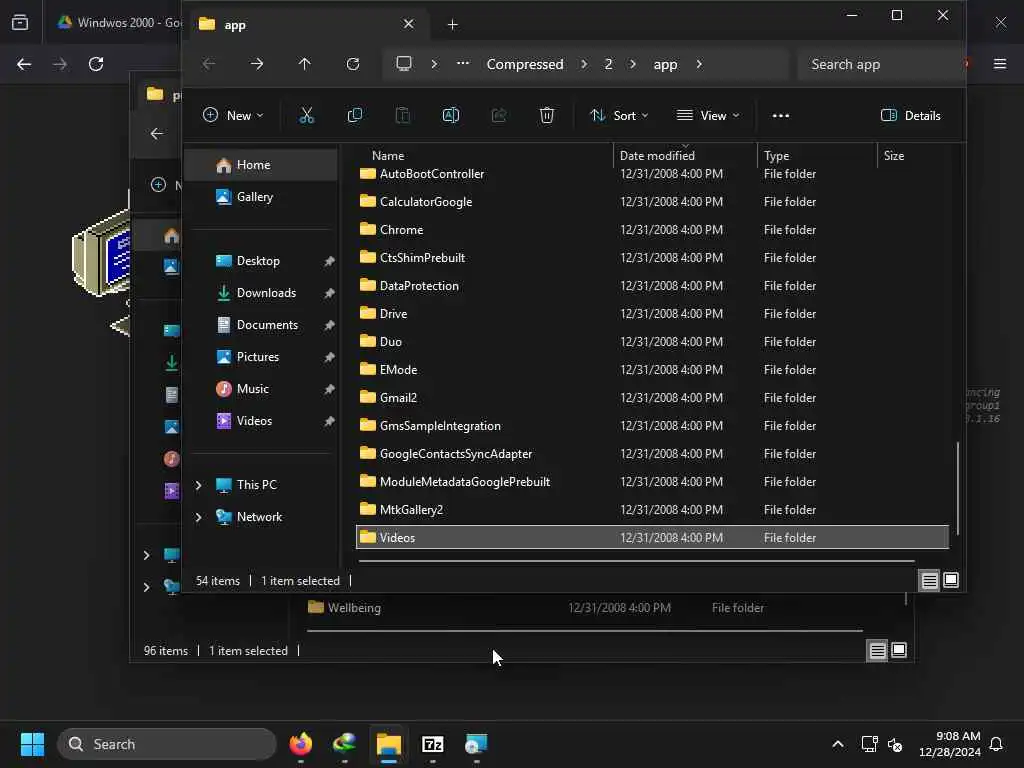Click the Copy icon in toolbar
Viewport: 1024px width, 768px height.
click(355, 116)
